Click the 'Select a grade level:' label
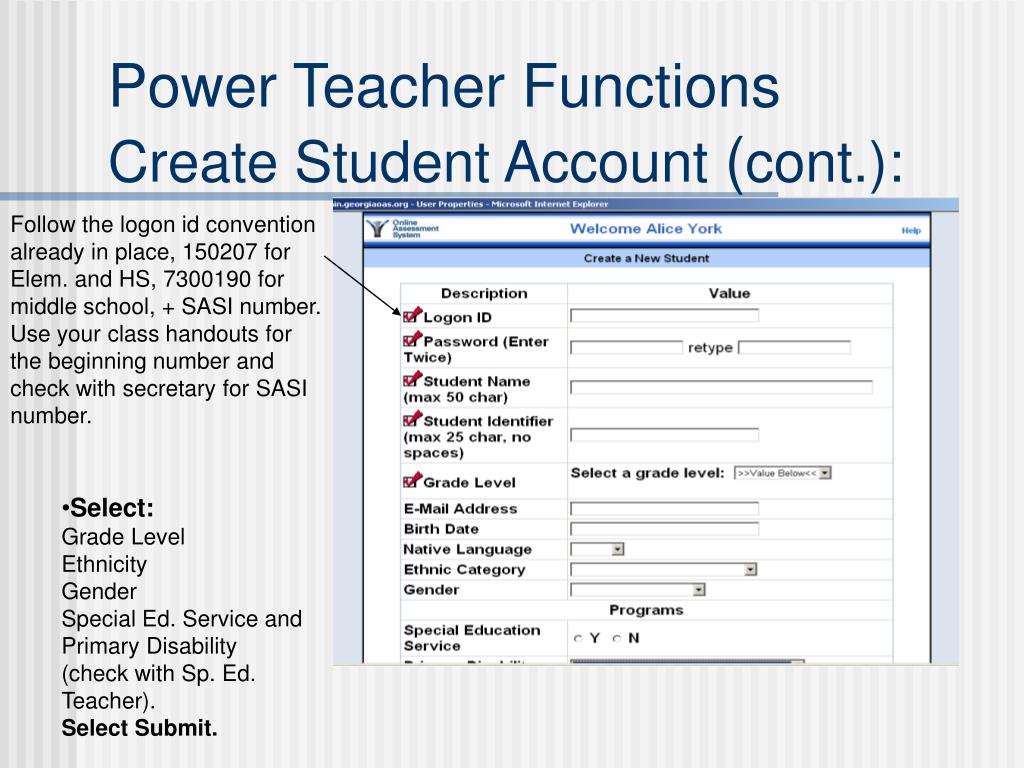Viewport: 1024px width, 768px height. (x=647, y=473)
